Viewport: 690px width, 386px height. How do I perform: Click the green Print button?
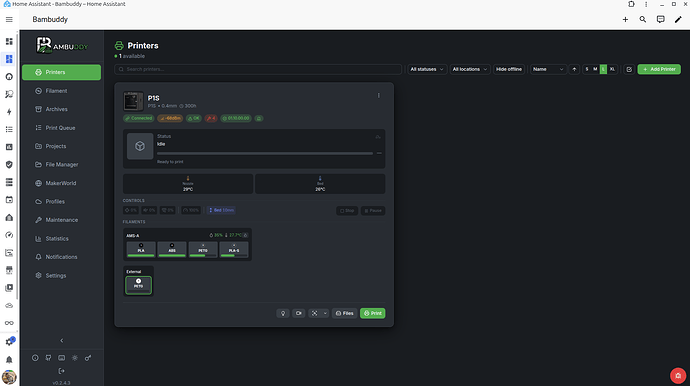(373, 313)
